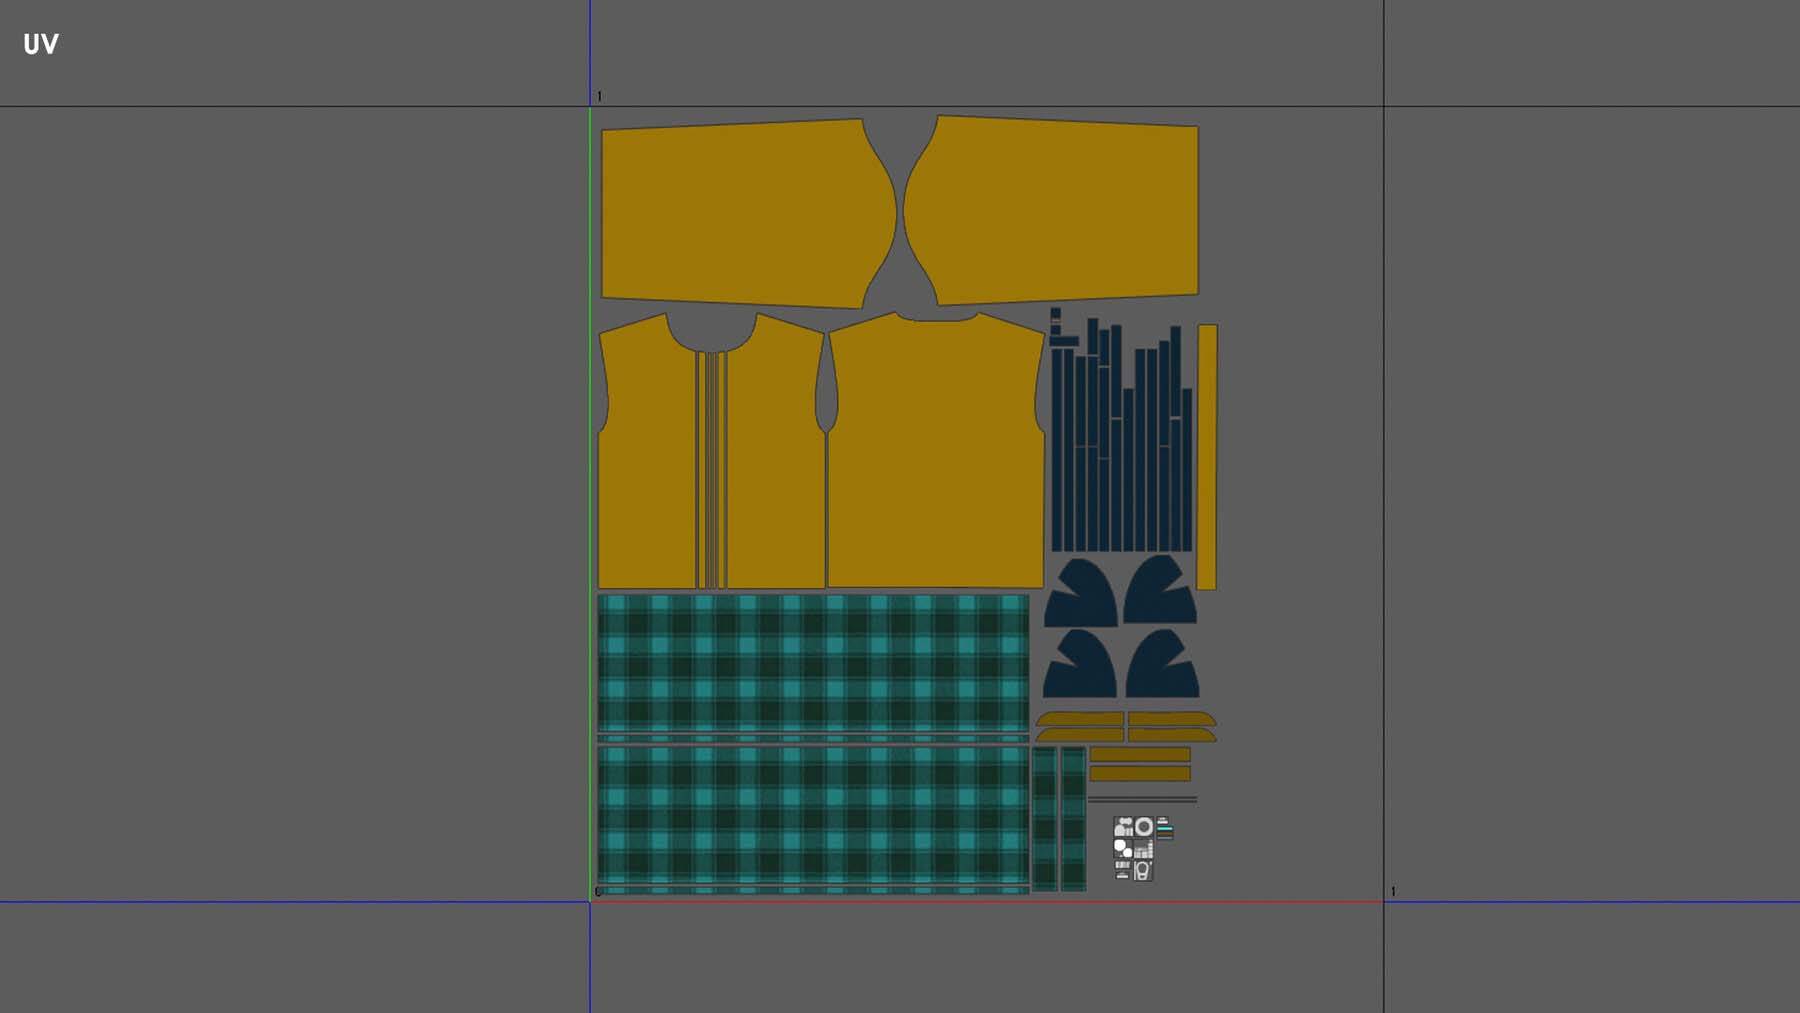Click the UV panel title label

click(x=41, y=44)
